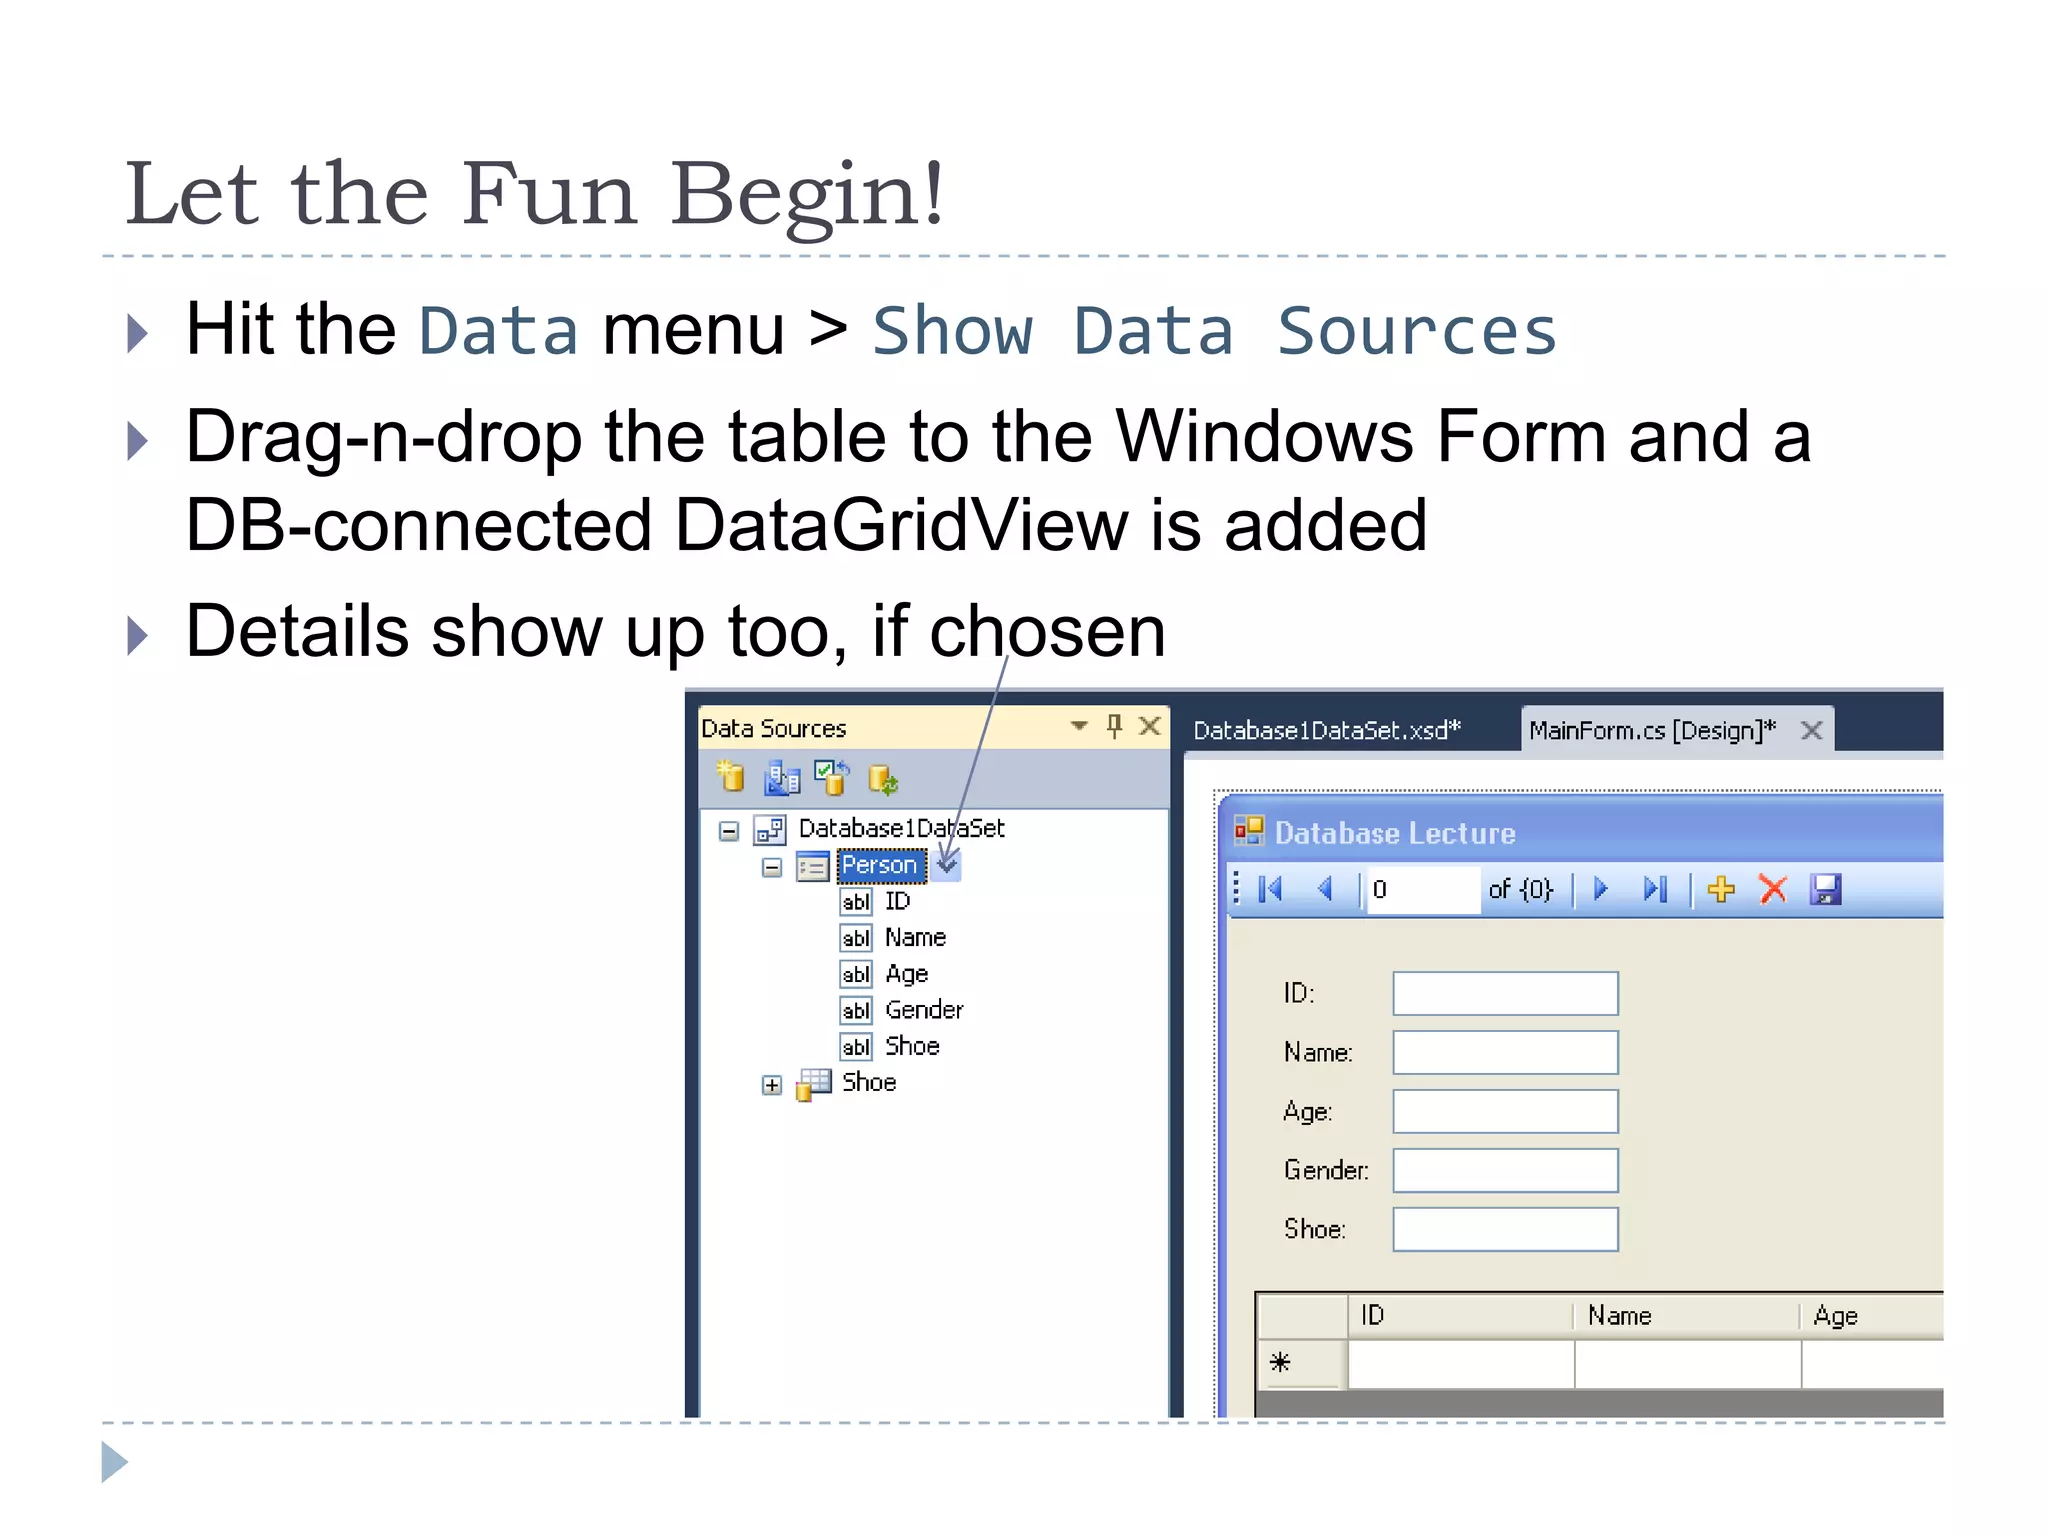The width and height of the screenshot is (2048, 1536).
Task: Close the MainForm.cs [Design] tab
Action: click(1811, 731)
